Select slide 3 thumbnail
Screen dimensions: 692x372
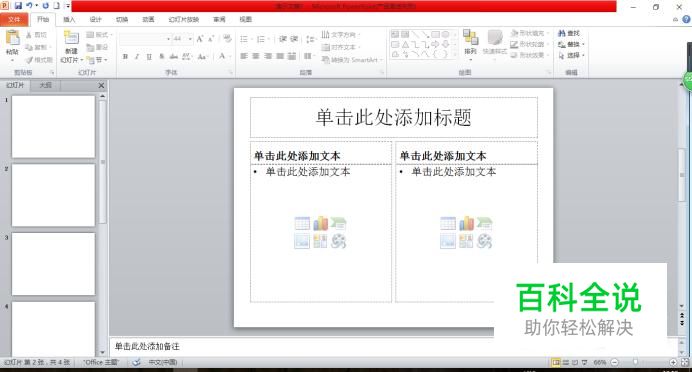[x=53, y=264]
